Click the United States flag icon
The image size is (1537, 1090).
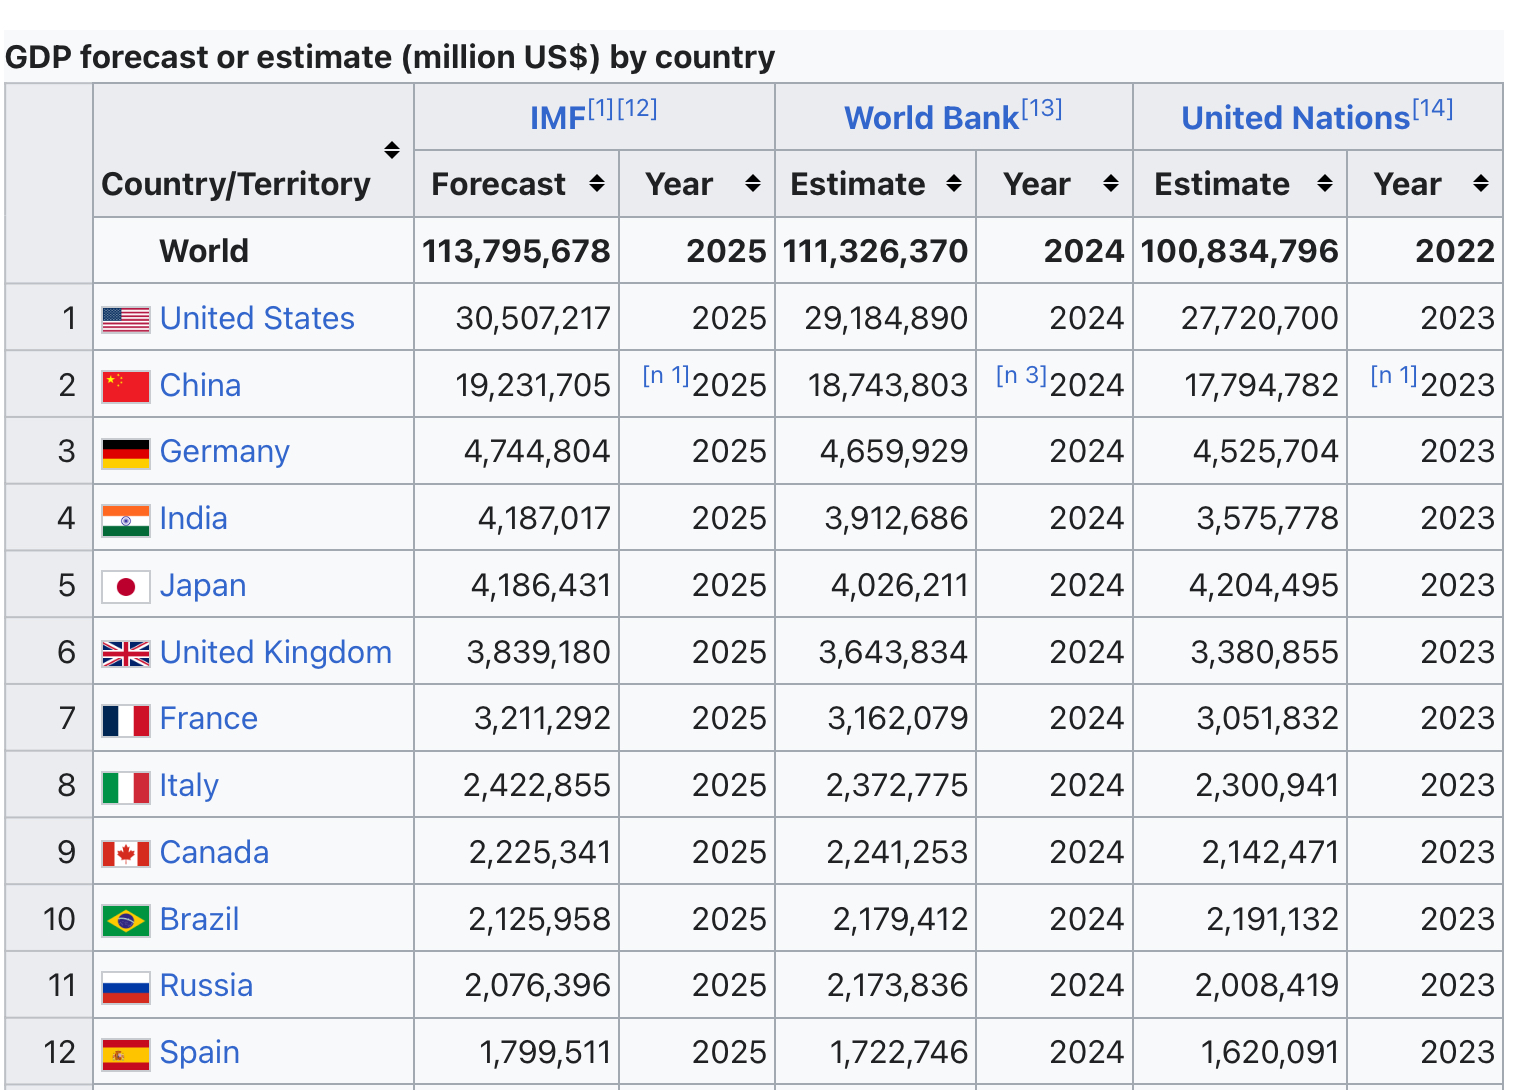click(126, 319)
